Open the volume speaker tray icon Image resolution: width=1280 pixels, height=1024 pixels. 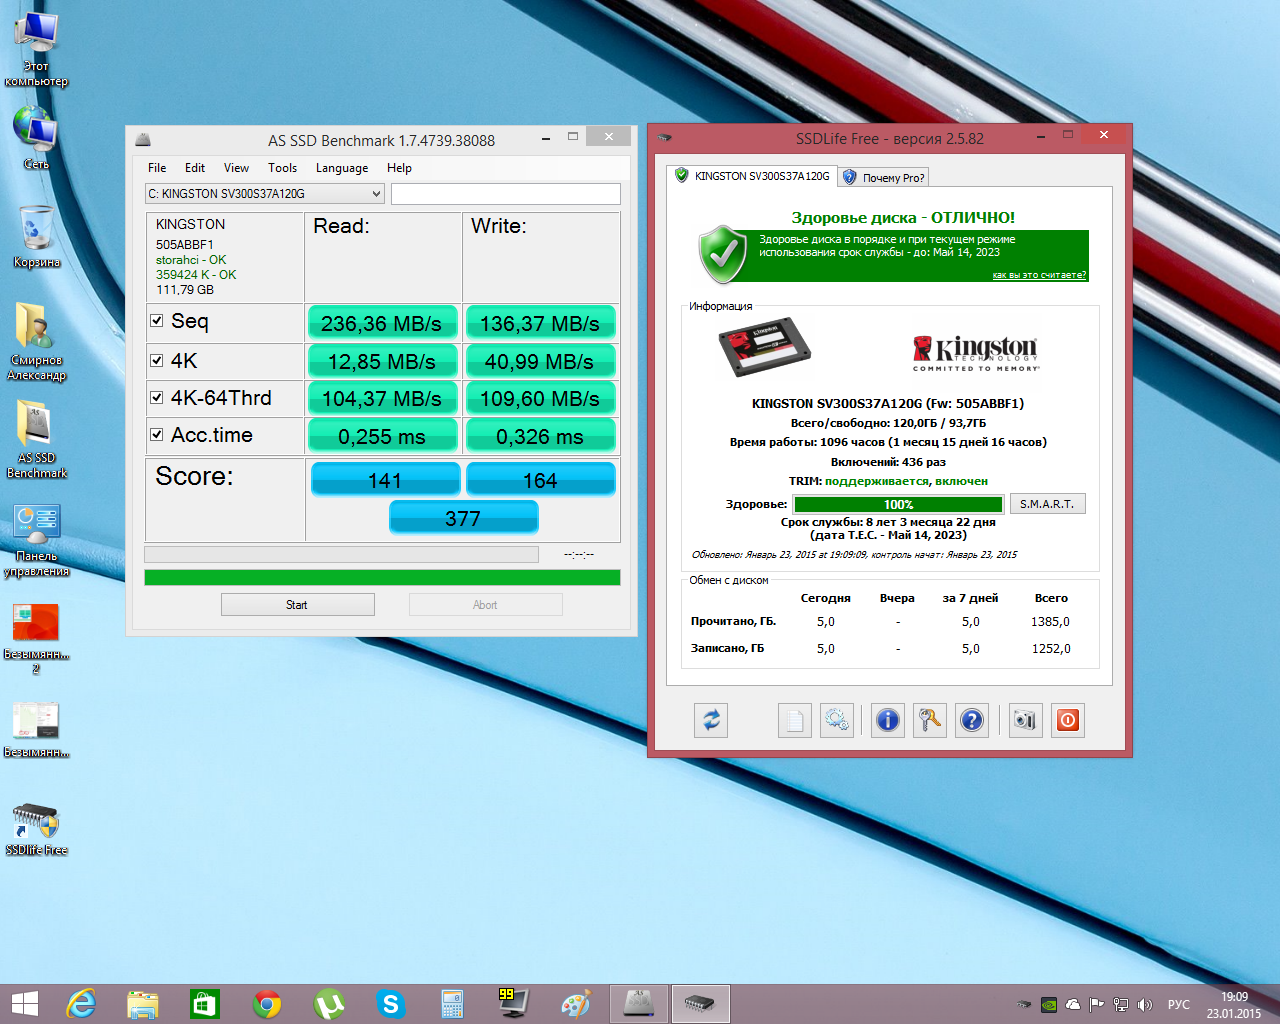(1145, 1004)
